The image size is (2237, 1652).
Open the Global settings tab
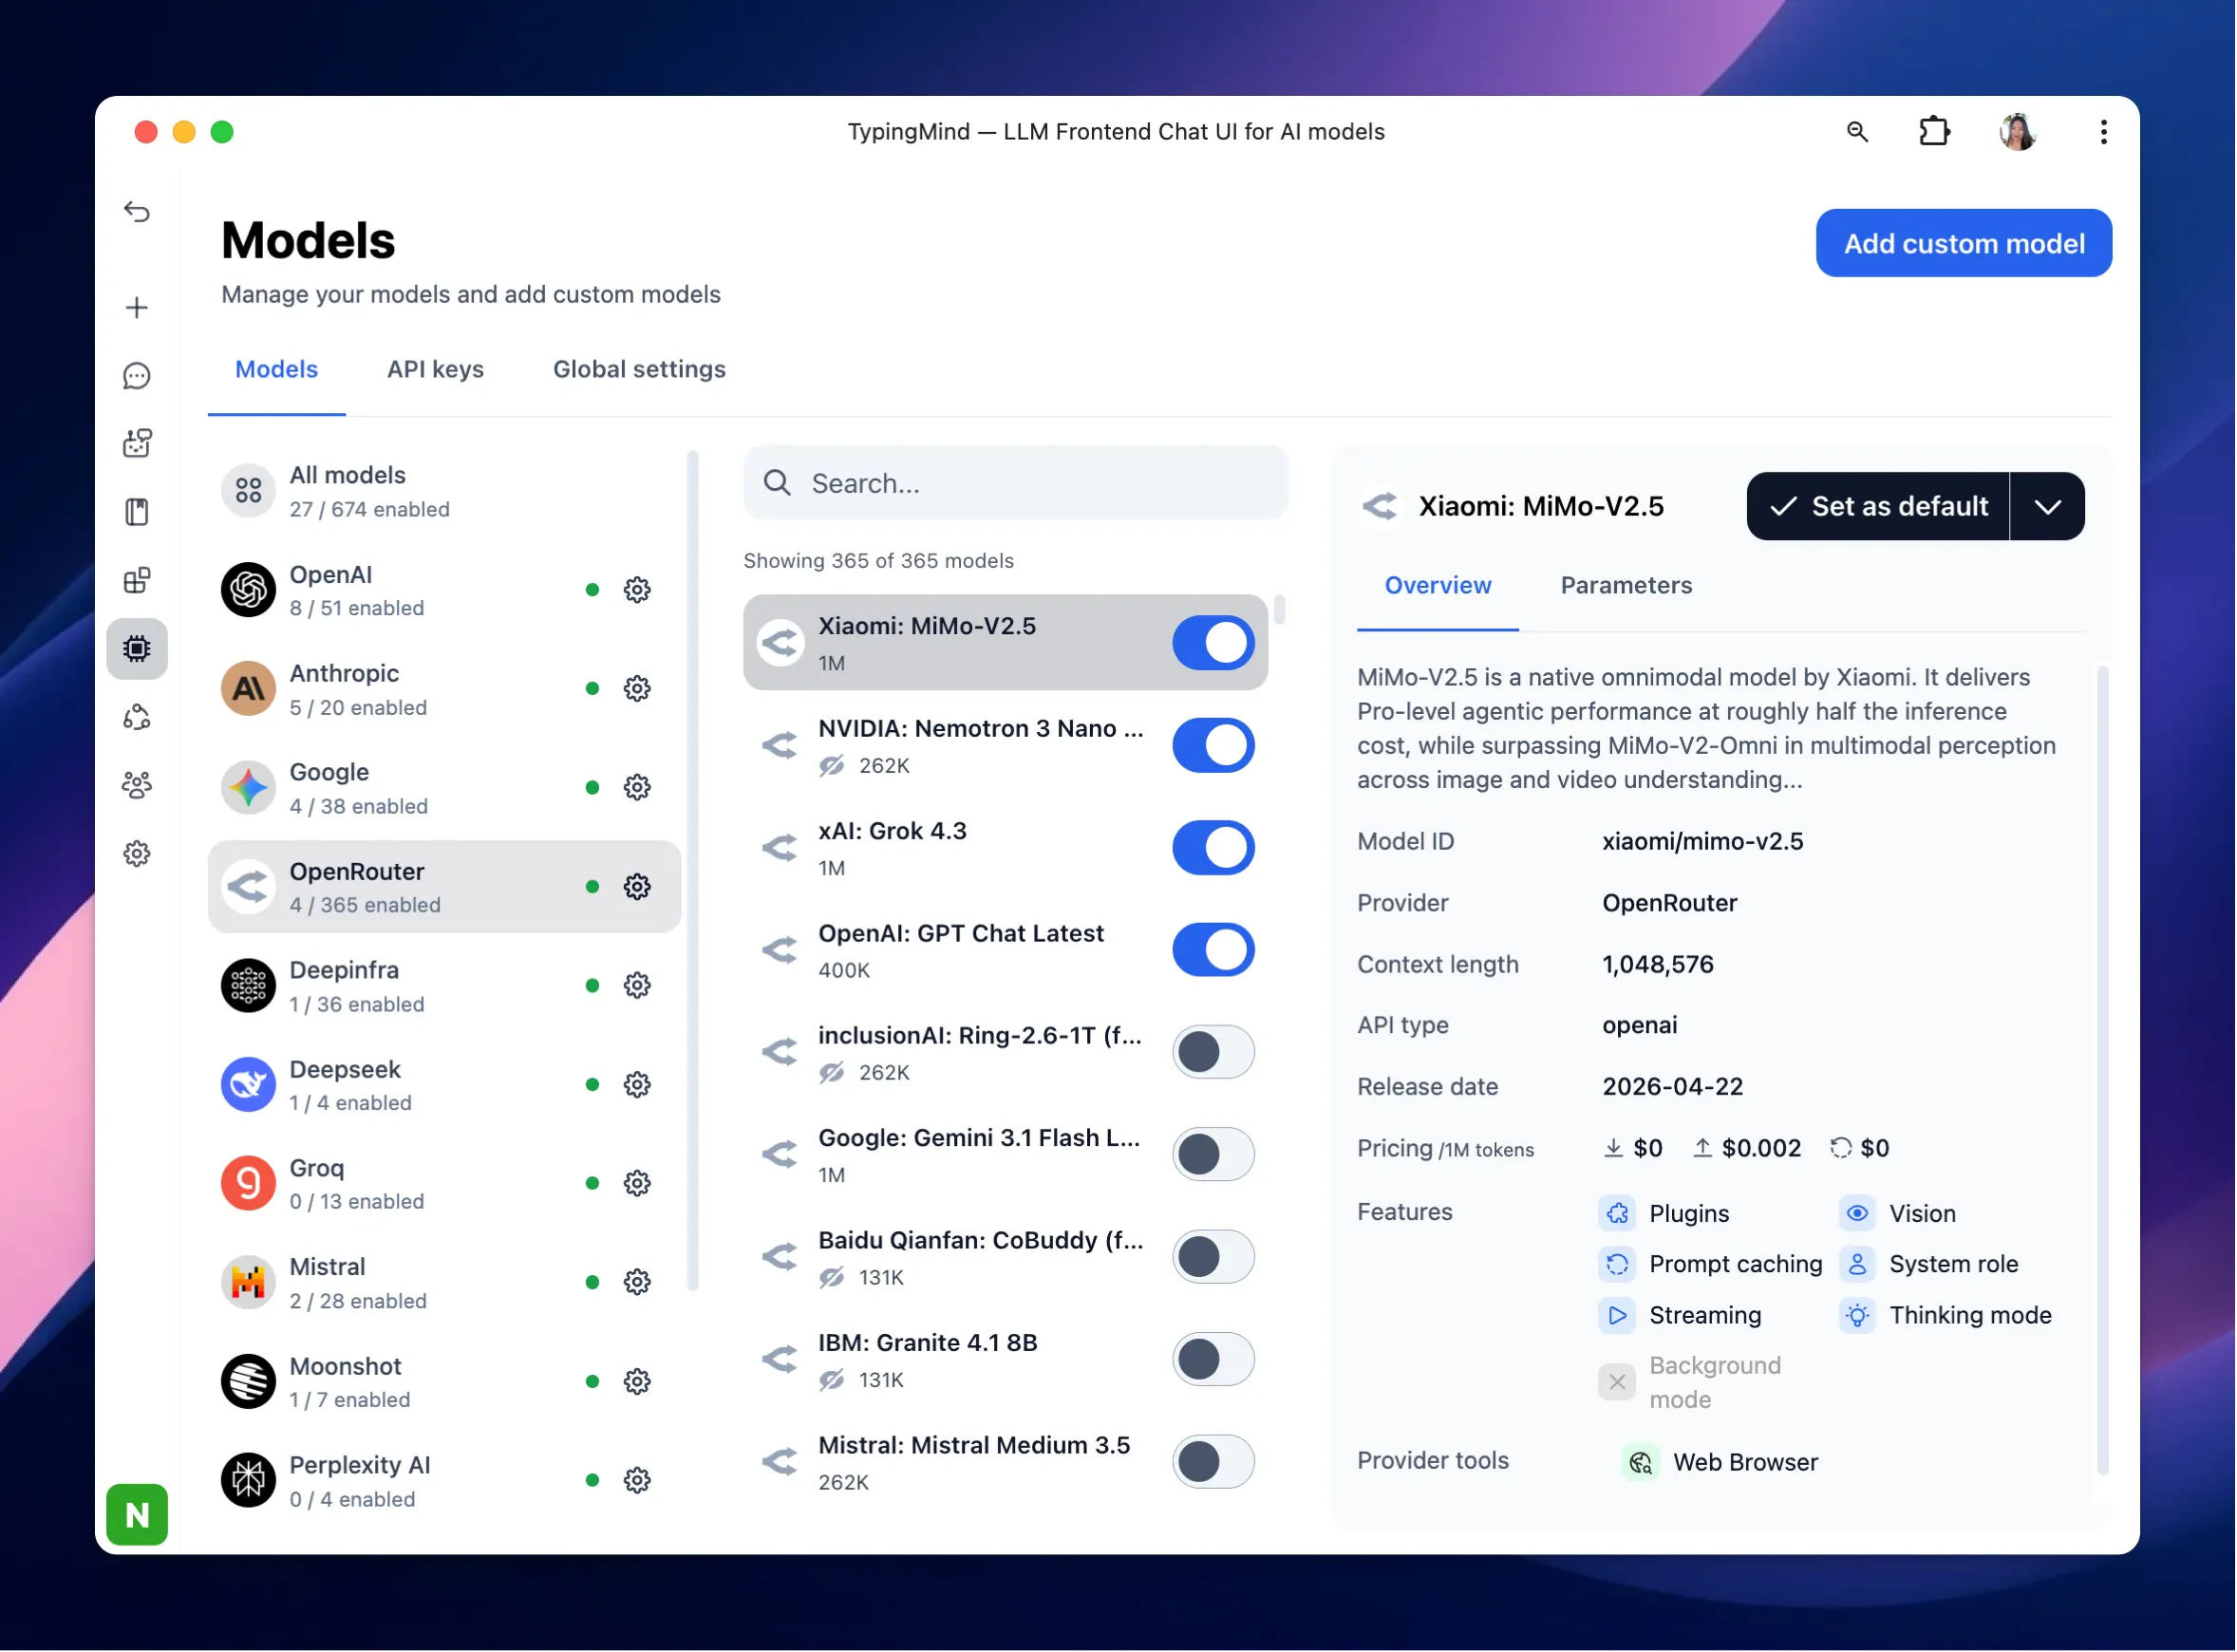click(639, 370)
